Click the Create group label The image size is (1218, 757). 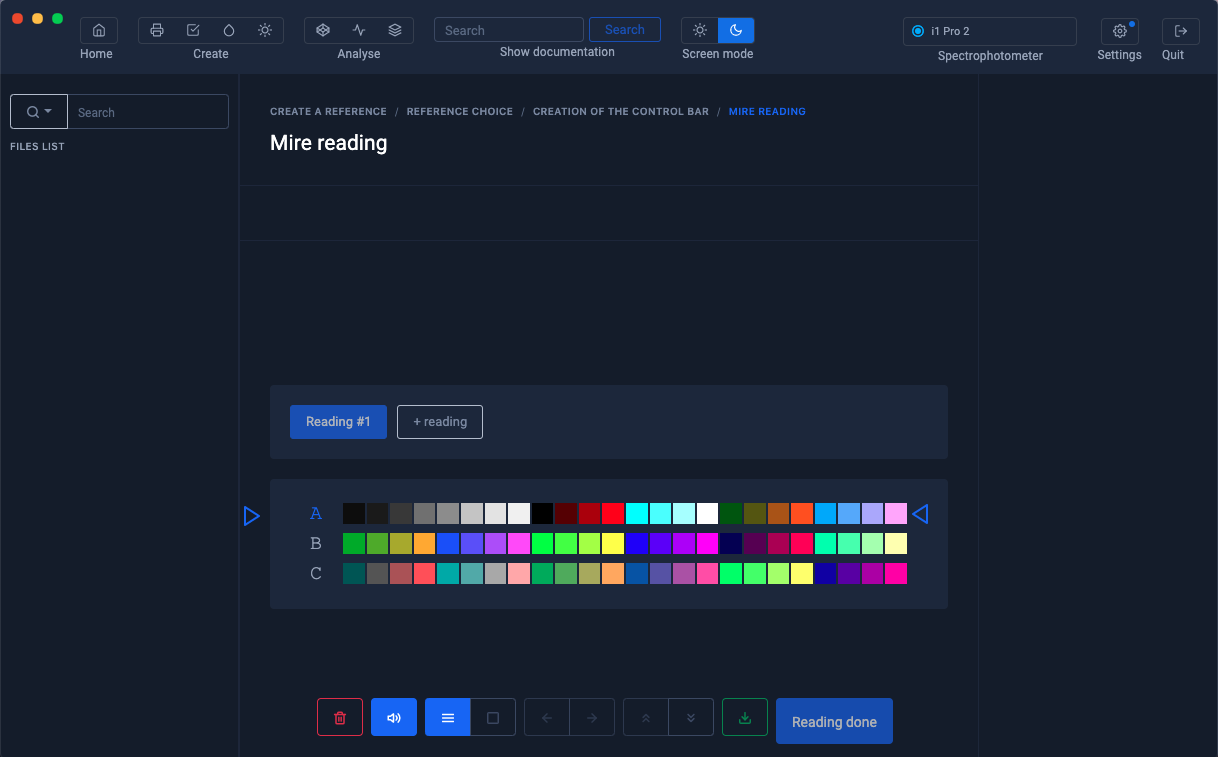211,54
